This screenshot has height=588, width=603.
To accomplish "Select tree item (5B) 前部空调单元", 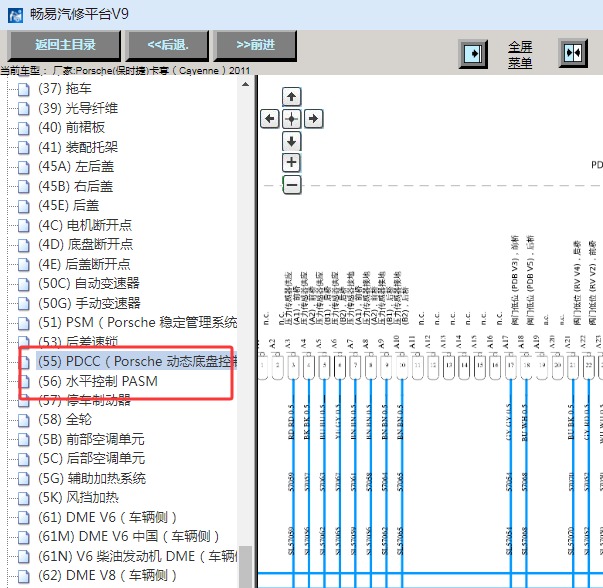I will coord(91,439).
